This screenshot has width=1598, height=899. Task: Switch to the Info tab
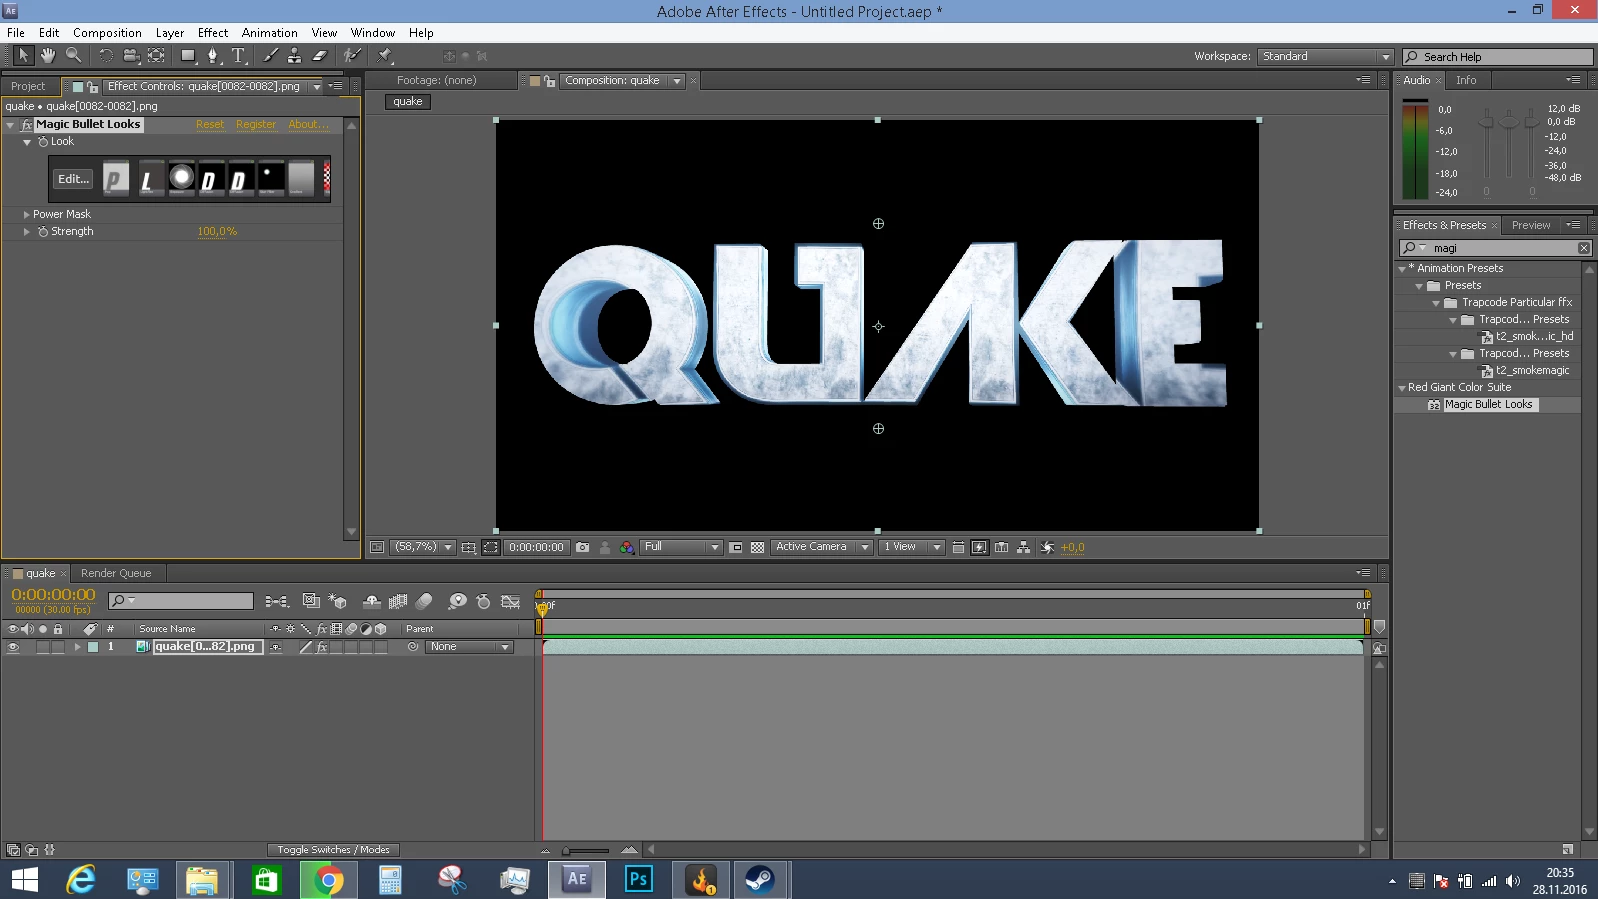coord(1466,80)
